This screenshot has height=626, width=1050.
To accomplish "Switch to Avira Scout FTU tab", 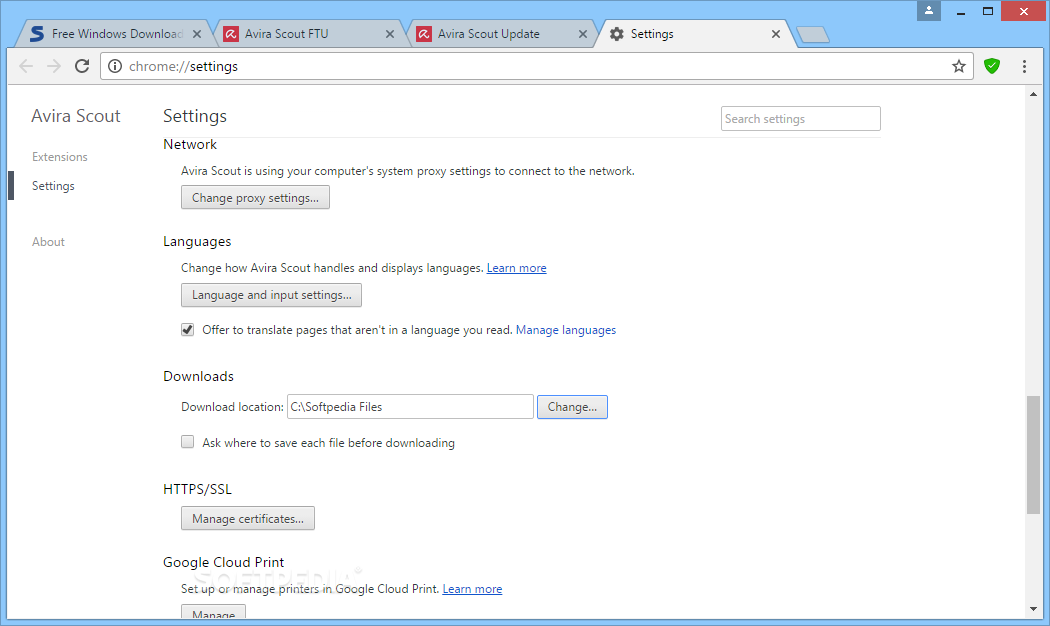I will point(305,34).
